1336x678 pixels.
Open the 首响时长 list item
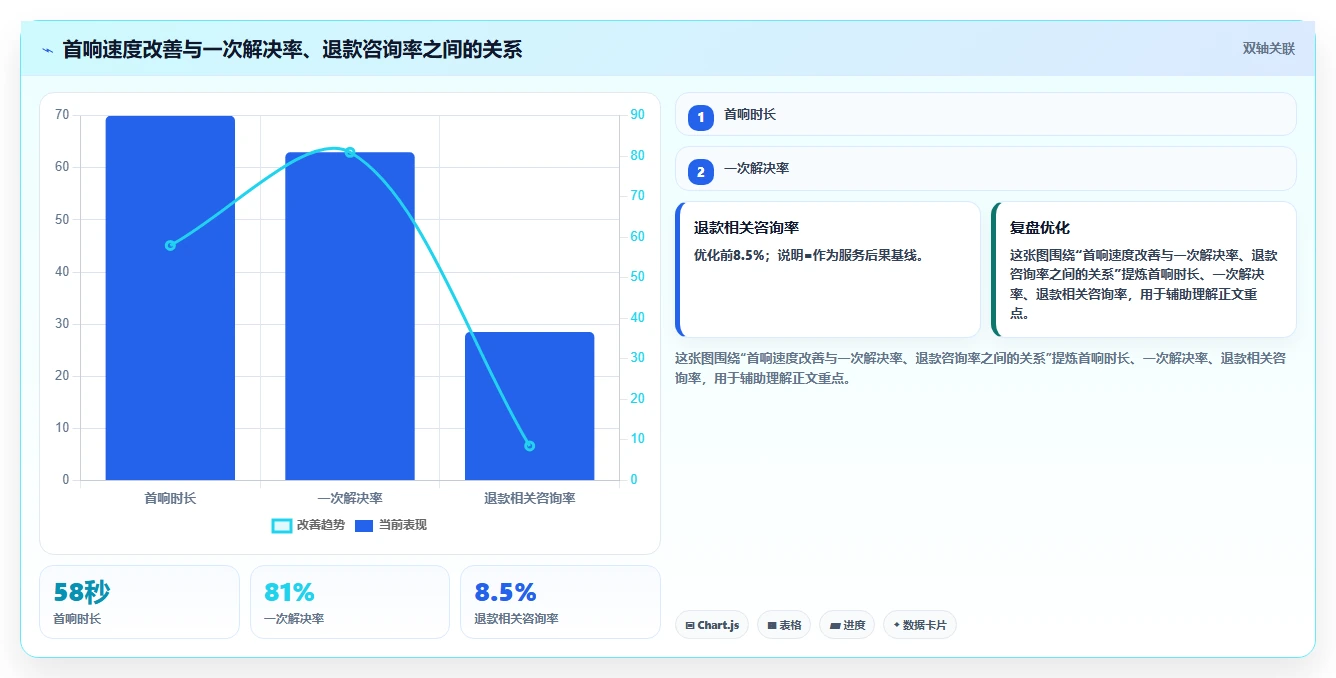tap(986, 114)
